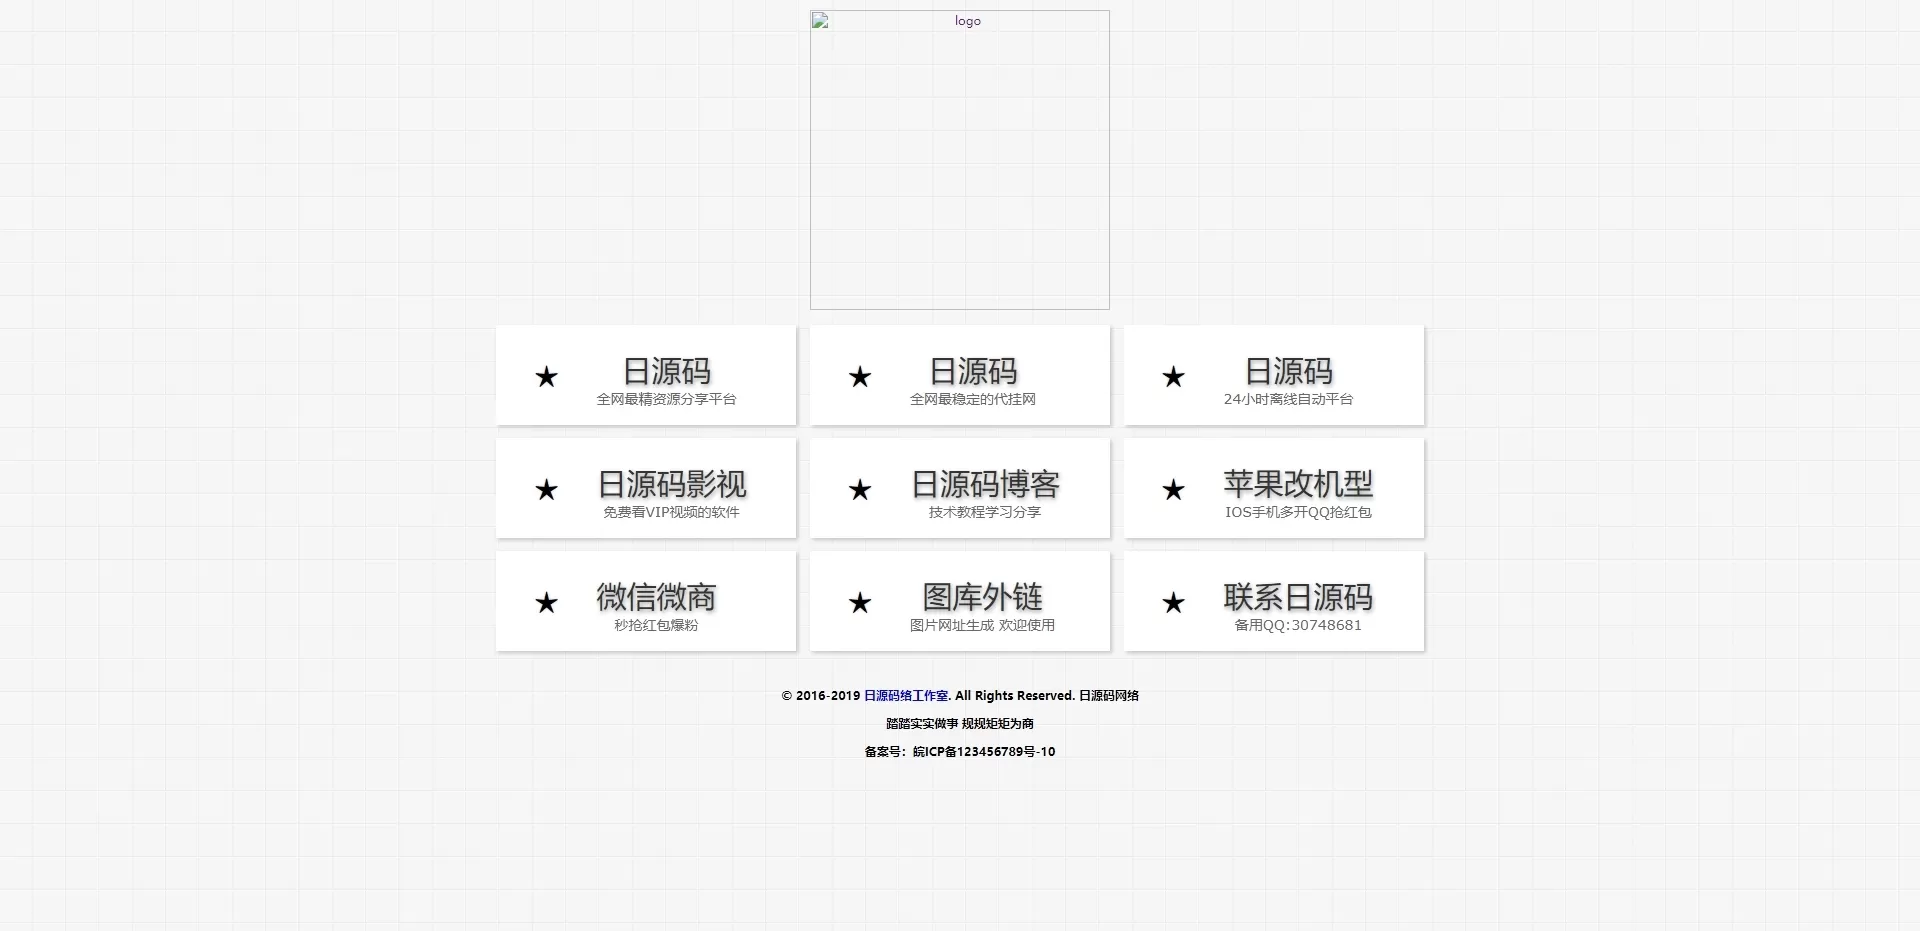Click subtitle 24小时离线自动平台

tap(1288, 399)
